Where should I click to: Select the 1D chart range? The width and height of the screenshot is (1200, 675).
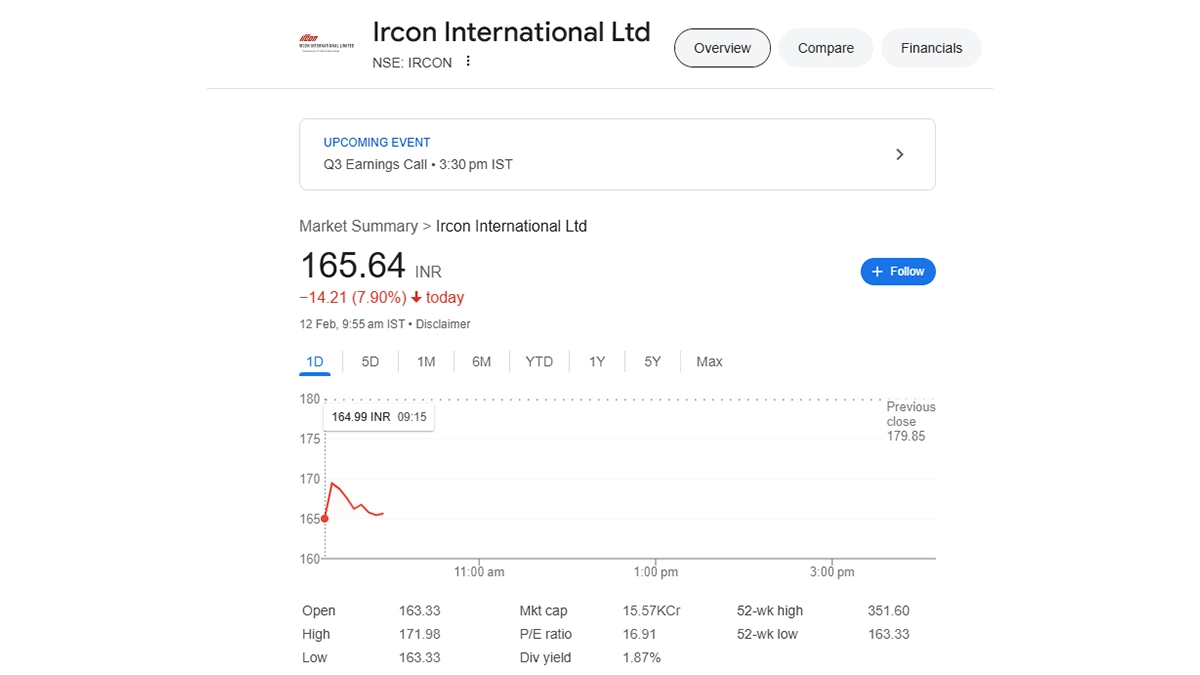coord(315,361)
